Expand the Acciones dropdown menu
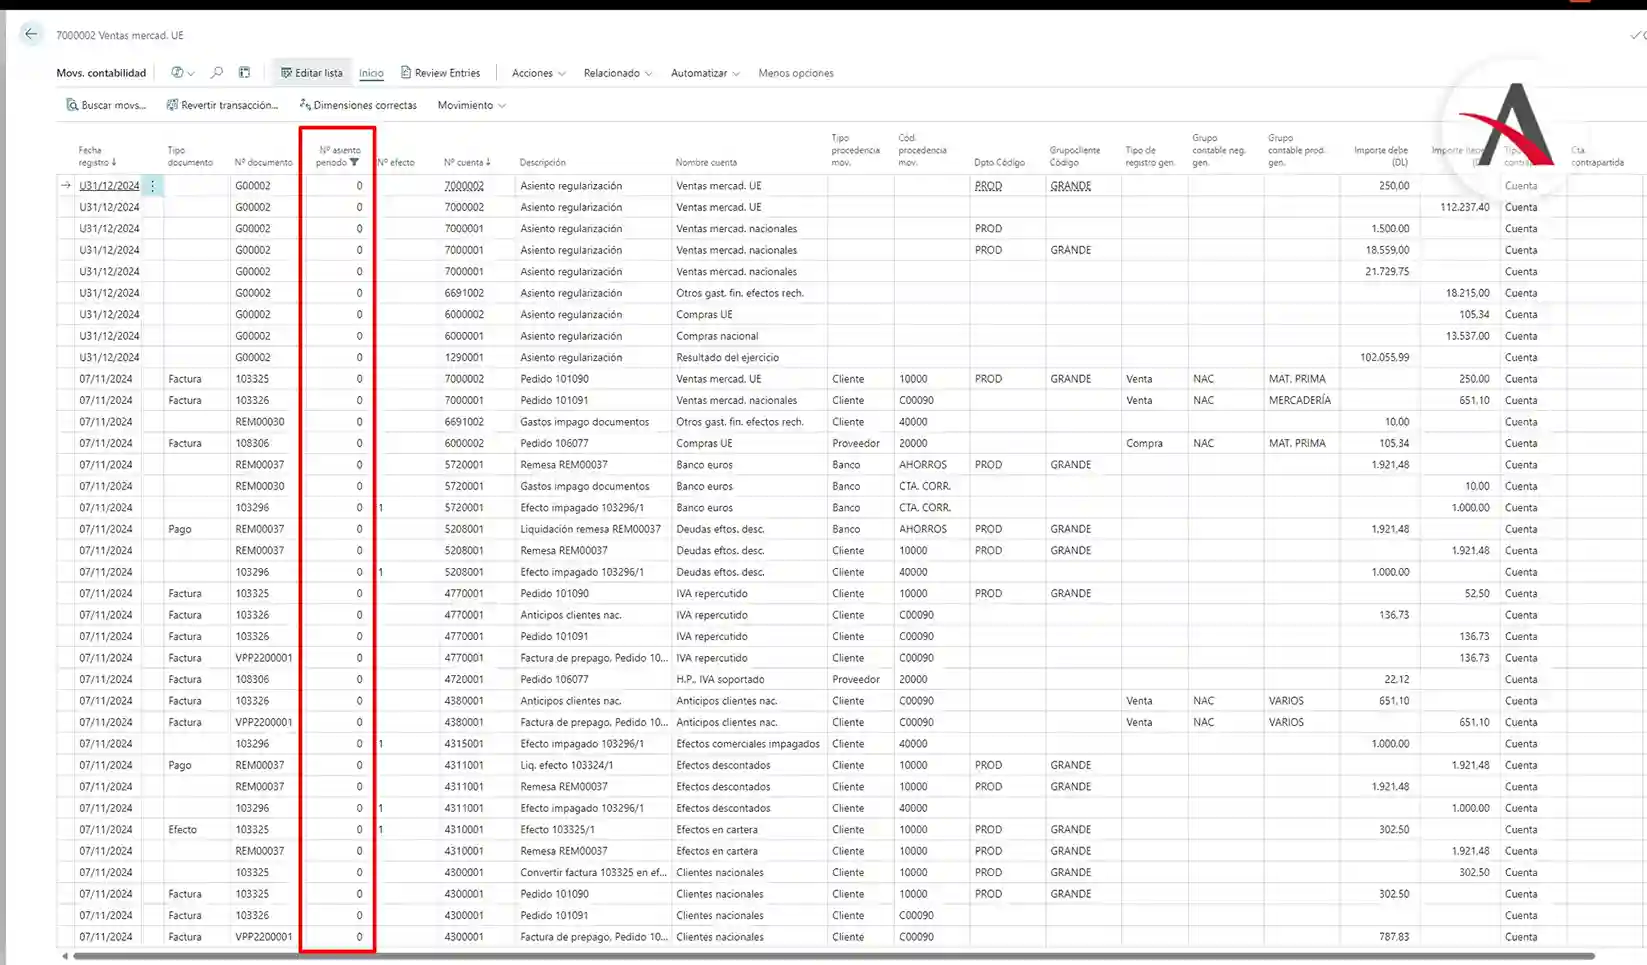This screenshot has width=1647, height=965. coord(538,73)
